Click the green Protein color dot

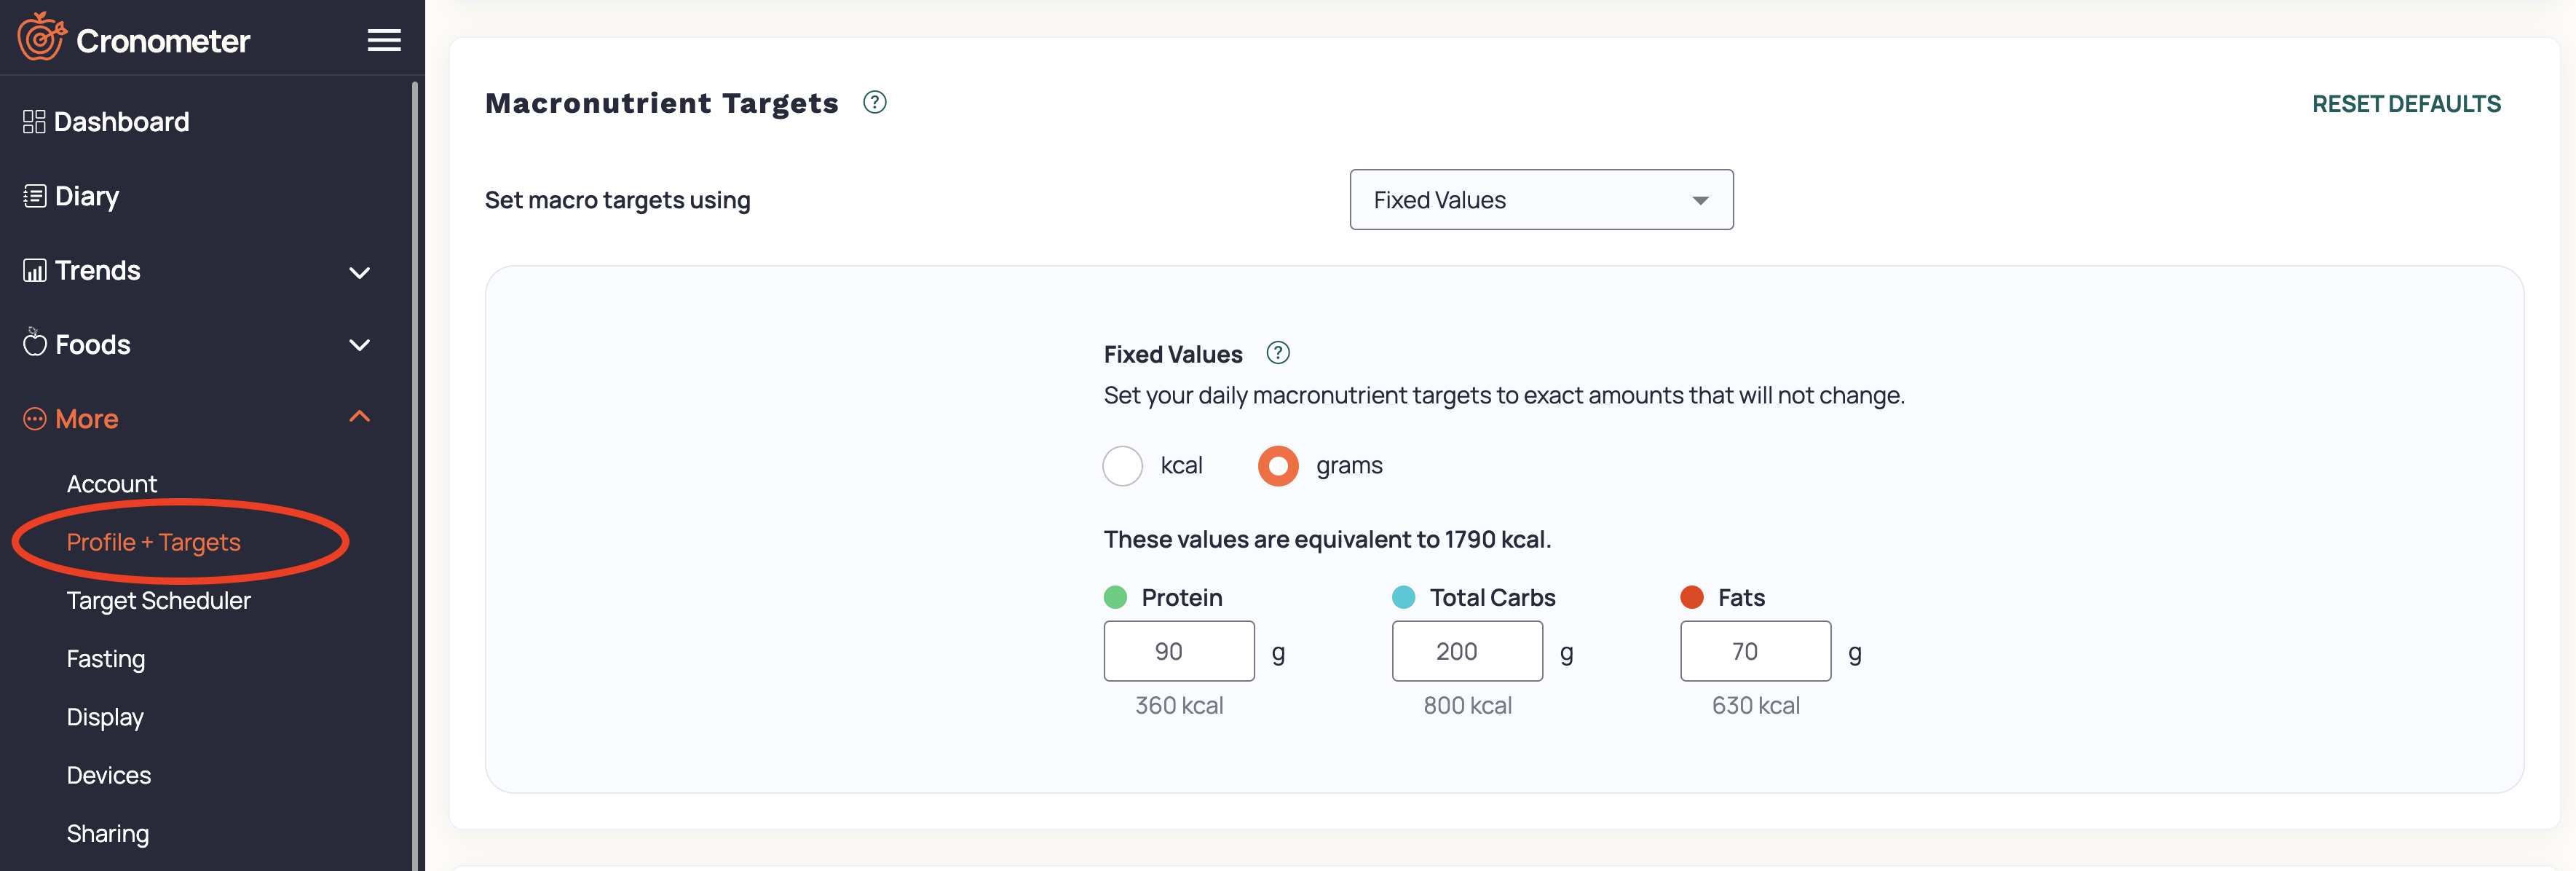(1115, 597)
